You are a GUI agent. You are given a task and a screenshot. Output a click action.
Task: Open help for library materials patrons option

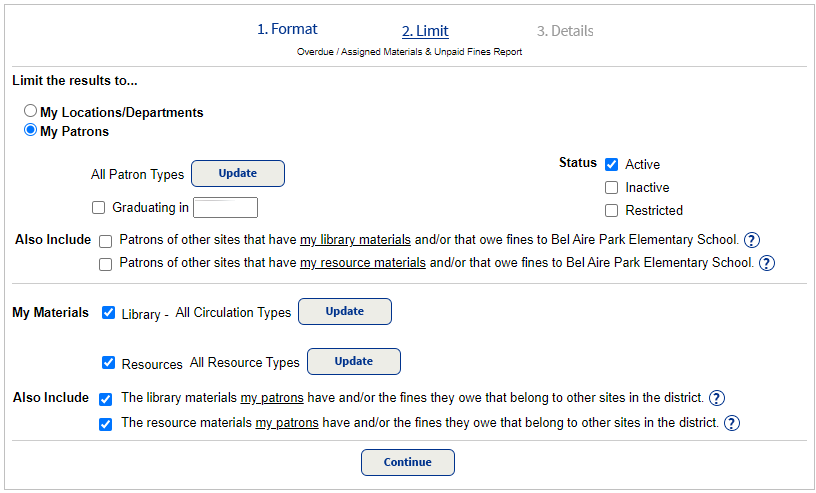752,240
